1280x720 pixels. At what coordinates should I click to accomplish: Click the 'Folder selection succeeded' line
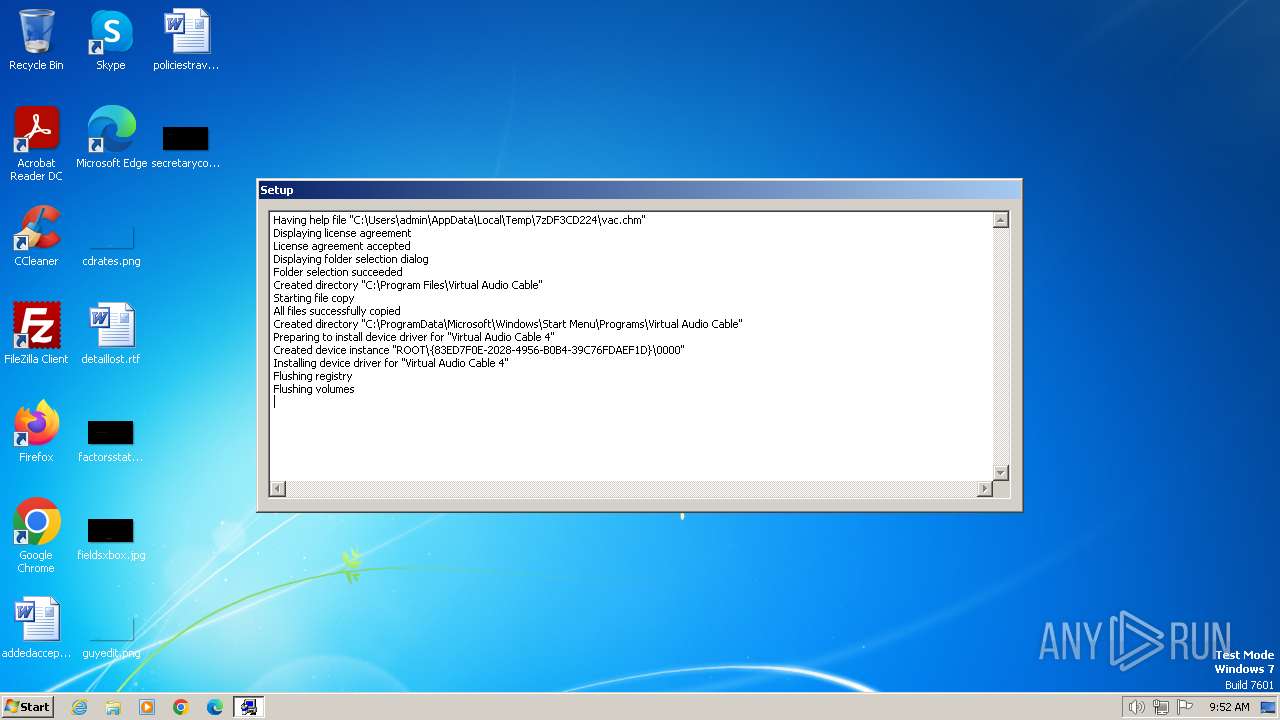[x=338, y=272]
